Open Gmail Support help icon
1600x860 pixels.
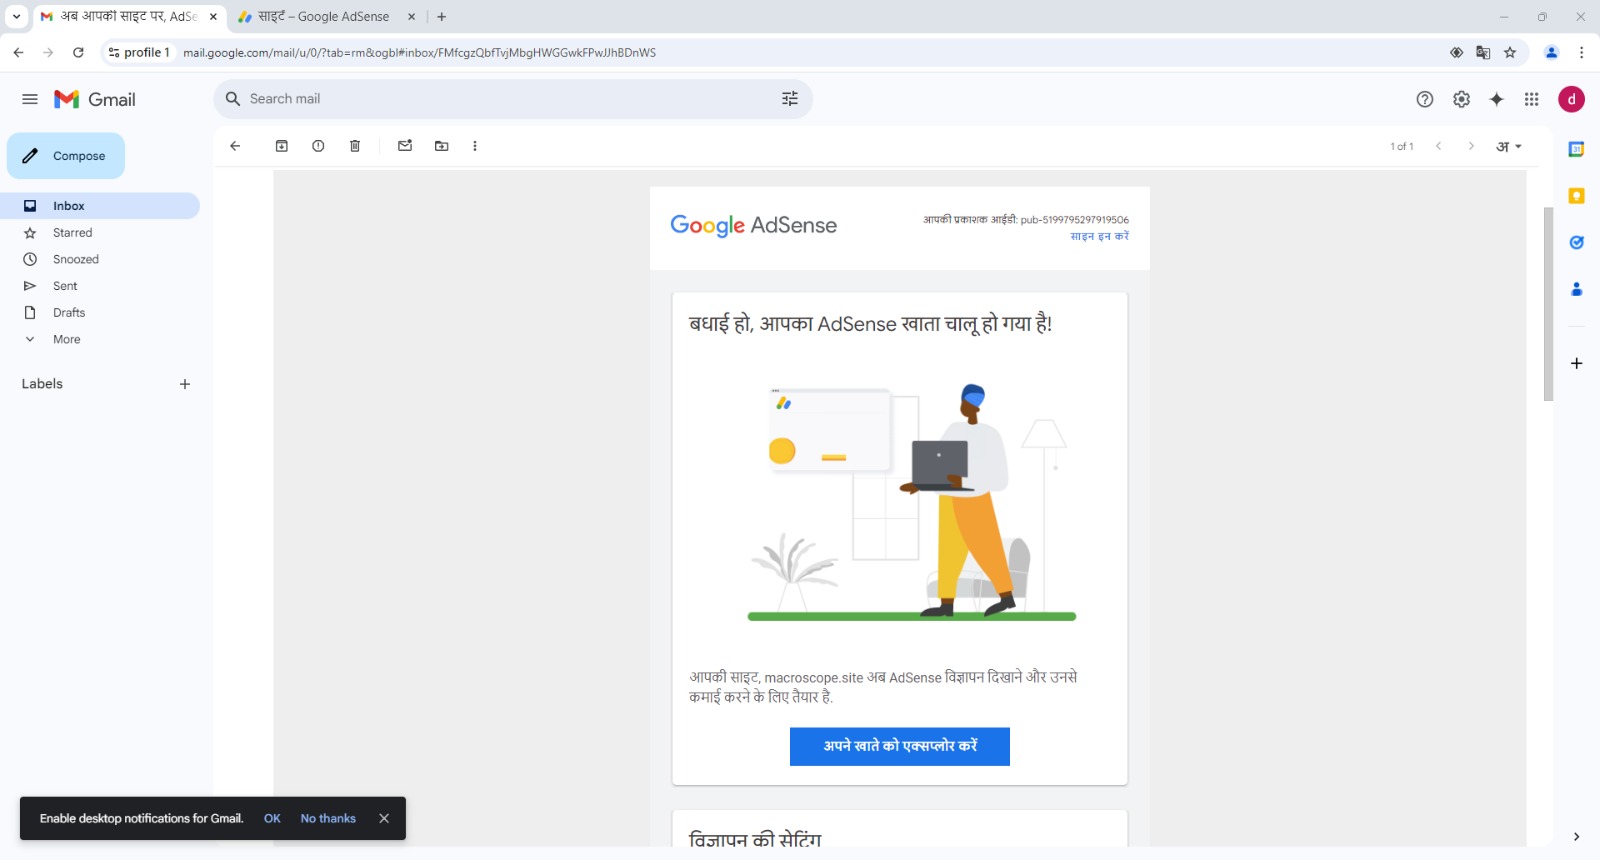[1425, 99]
